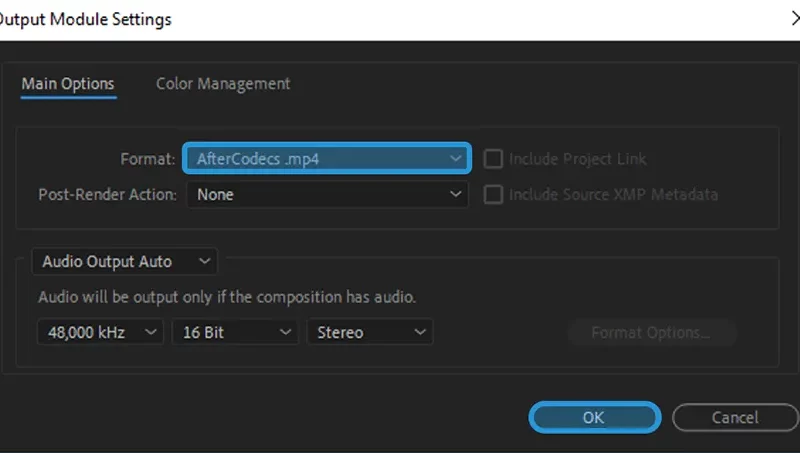Viewport: 800px width, 453px height.
Task: Switch to the Main Options tab
Action: (x=68, y=84)
